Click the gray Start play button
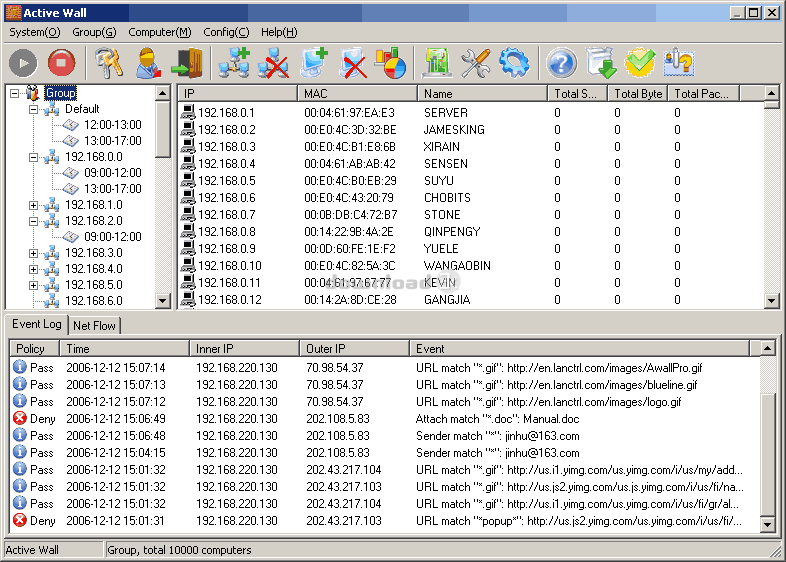The image size is (786, 562). coord(23,63)
